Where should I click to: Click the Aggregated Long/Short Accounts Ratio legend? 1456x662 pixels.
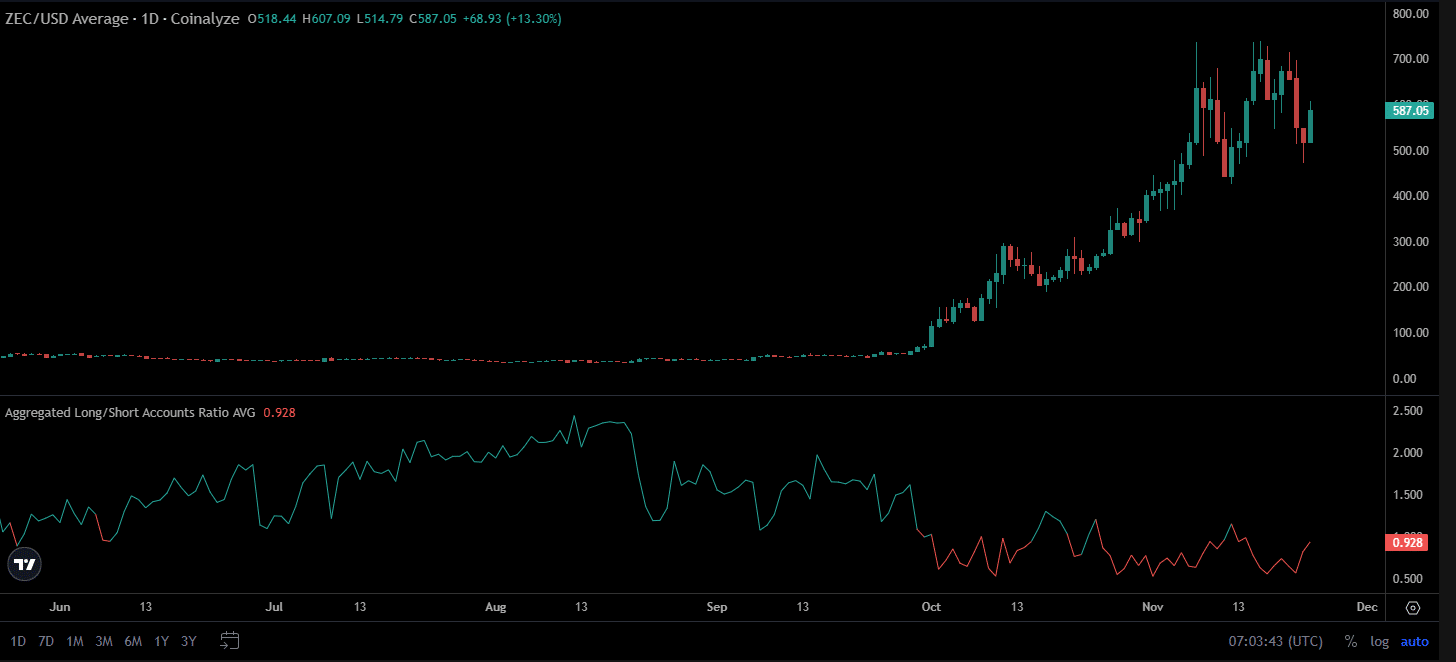(x=130, y=412)
